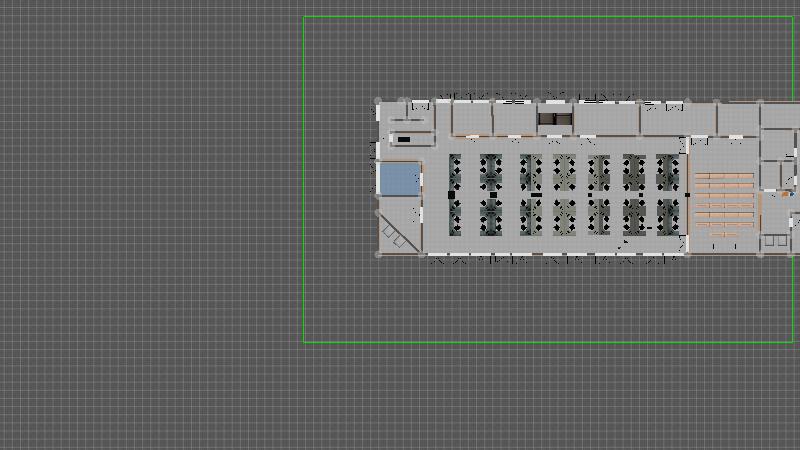The width and height of the screenshot is (800, 450).
Task: Select the top orange bench row in auditorium
Action: pos(723,176)
